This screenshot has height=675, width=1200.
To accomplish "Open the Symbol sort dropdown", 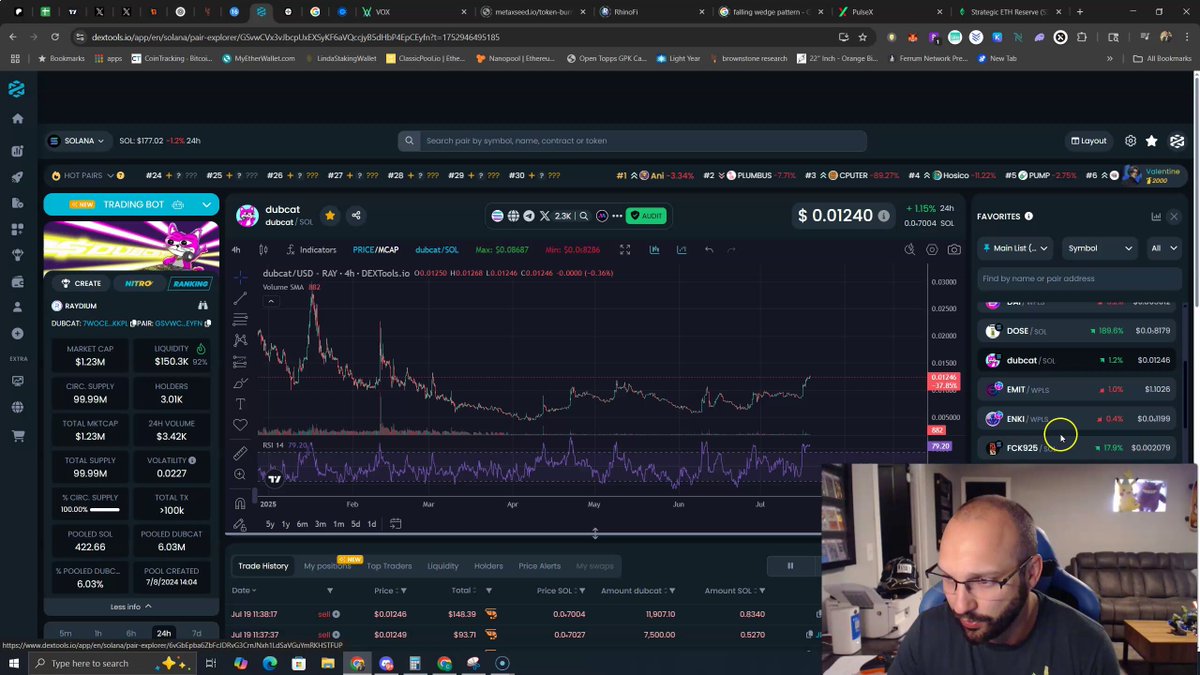I will coord(1100,248).
